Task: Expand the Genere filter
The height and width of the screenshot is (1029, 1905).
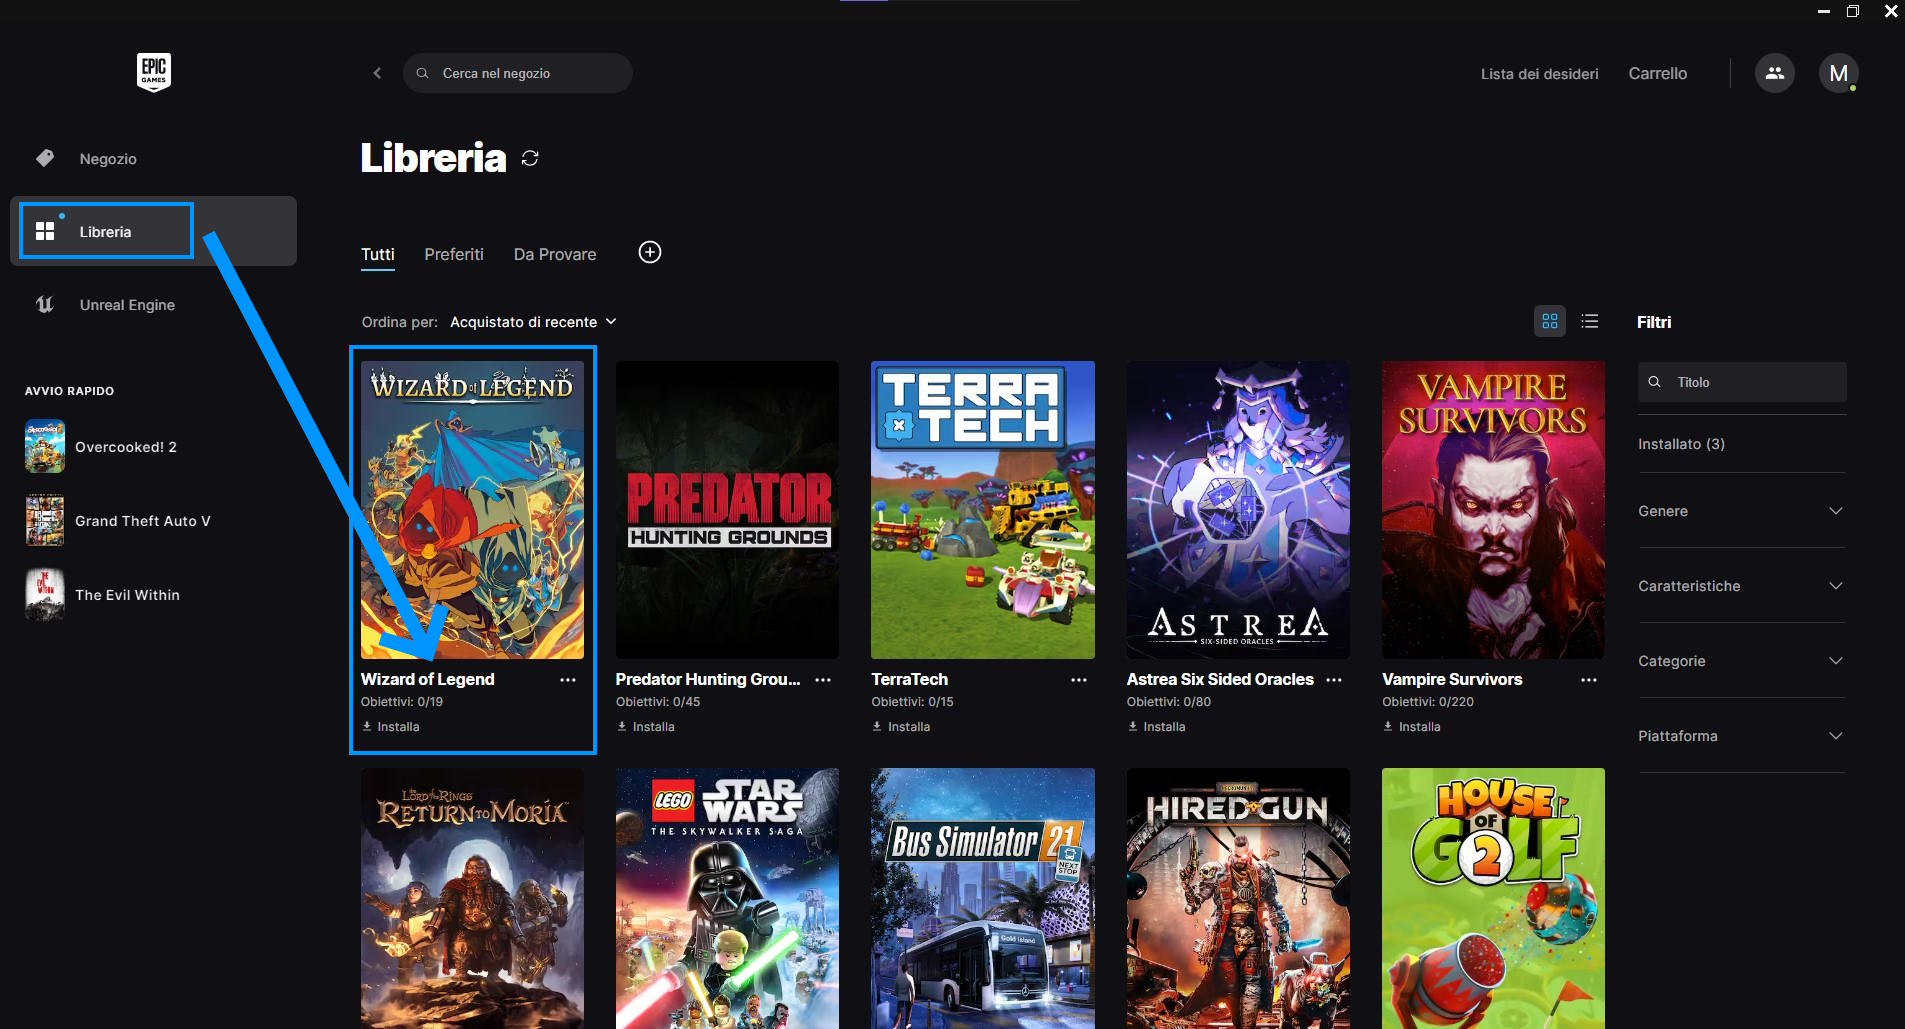Action: (x=1740, y=511)
